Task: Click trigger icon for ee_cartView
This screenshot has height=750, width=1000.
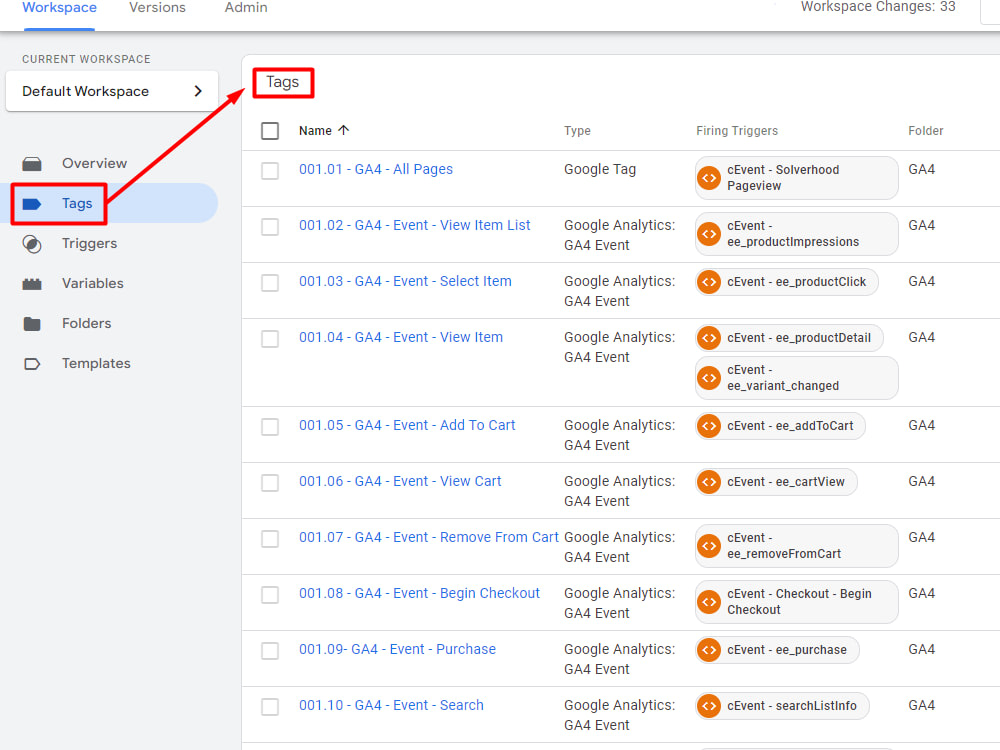Action: point(709,482)
